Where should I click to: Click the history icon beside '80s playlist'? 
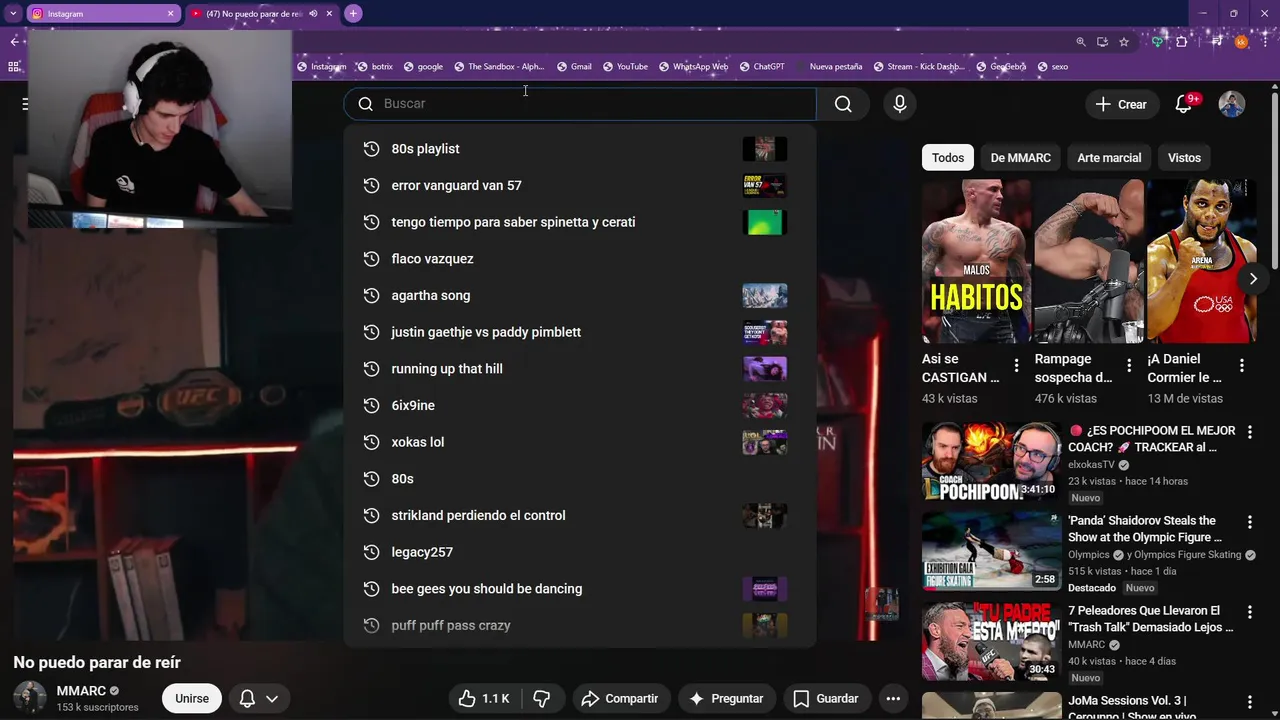click(x=371, y=149)
